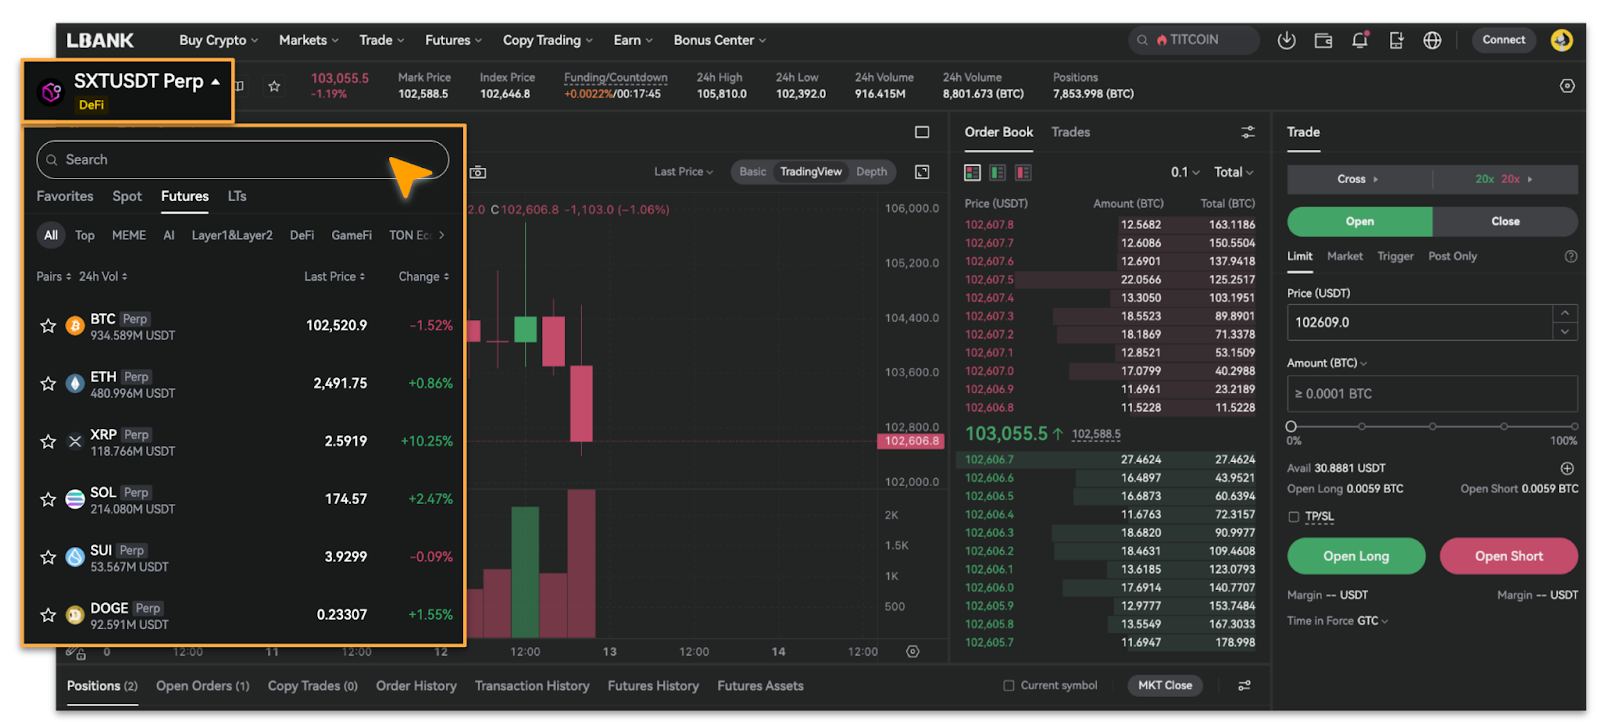Click the MKT Close button
The height and width of the screenshot is (722, 1600).
(1165, 685)
